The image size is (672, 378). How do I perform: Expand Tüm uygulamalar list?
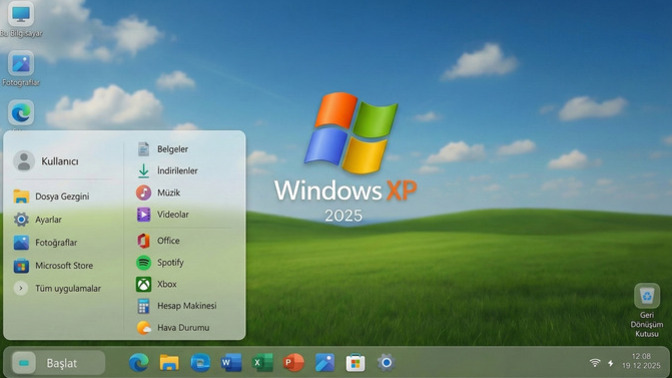click(57, 288)
